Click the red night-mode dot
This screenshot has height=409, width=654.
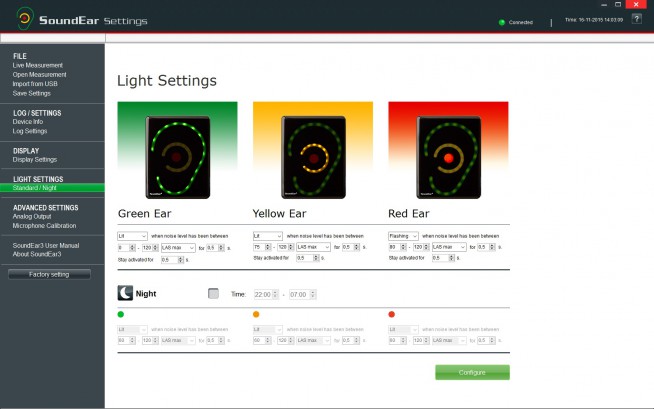pos(392,314)
